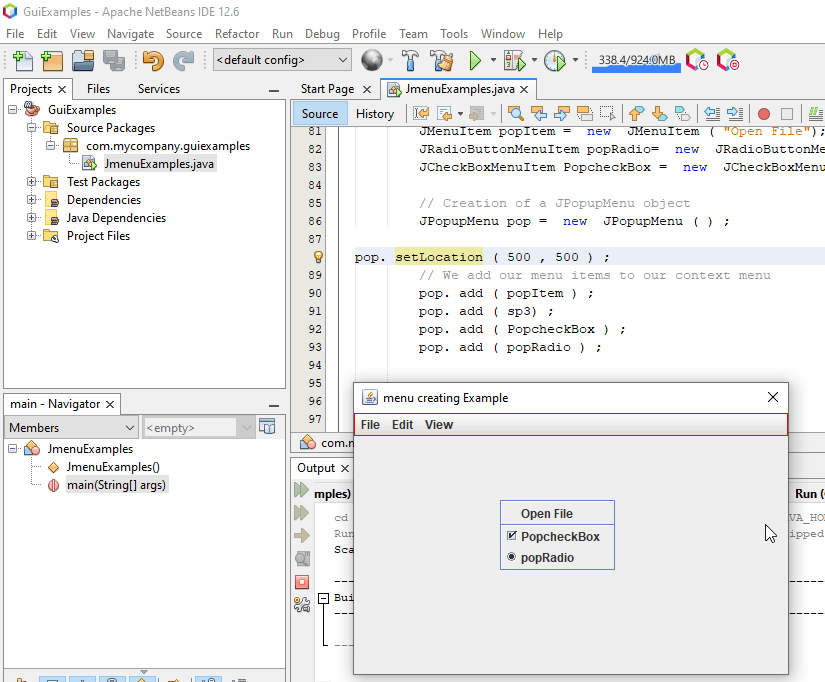Click the Navigator filter panel icon
The width and height of the screenshot is (825, 682).
[x=267, y=427]
